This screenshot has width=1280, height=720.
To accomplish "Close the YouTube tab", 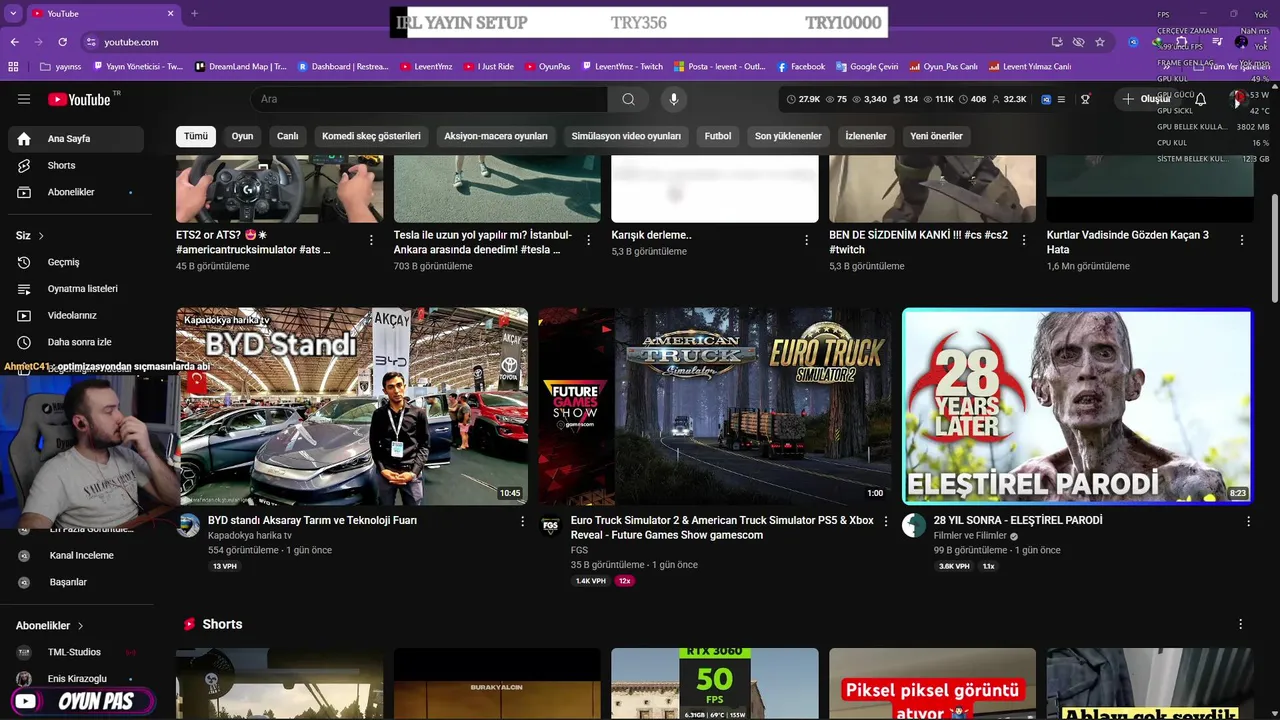I will [x=170, y=13].
